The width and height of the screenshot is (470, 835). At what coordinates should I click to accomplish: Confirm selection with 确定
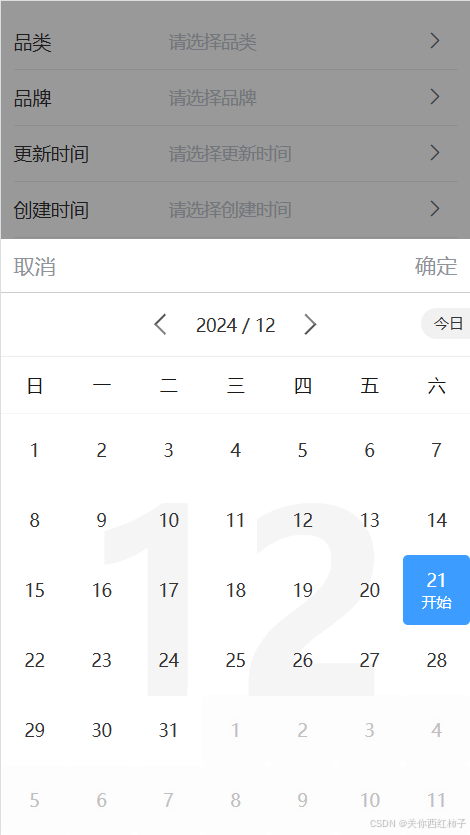(436, 266)
